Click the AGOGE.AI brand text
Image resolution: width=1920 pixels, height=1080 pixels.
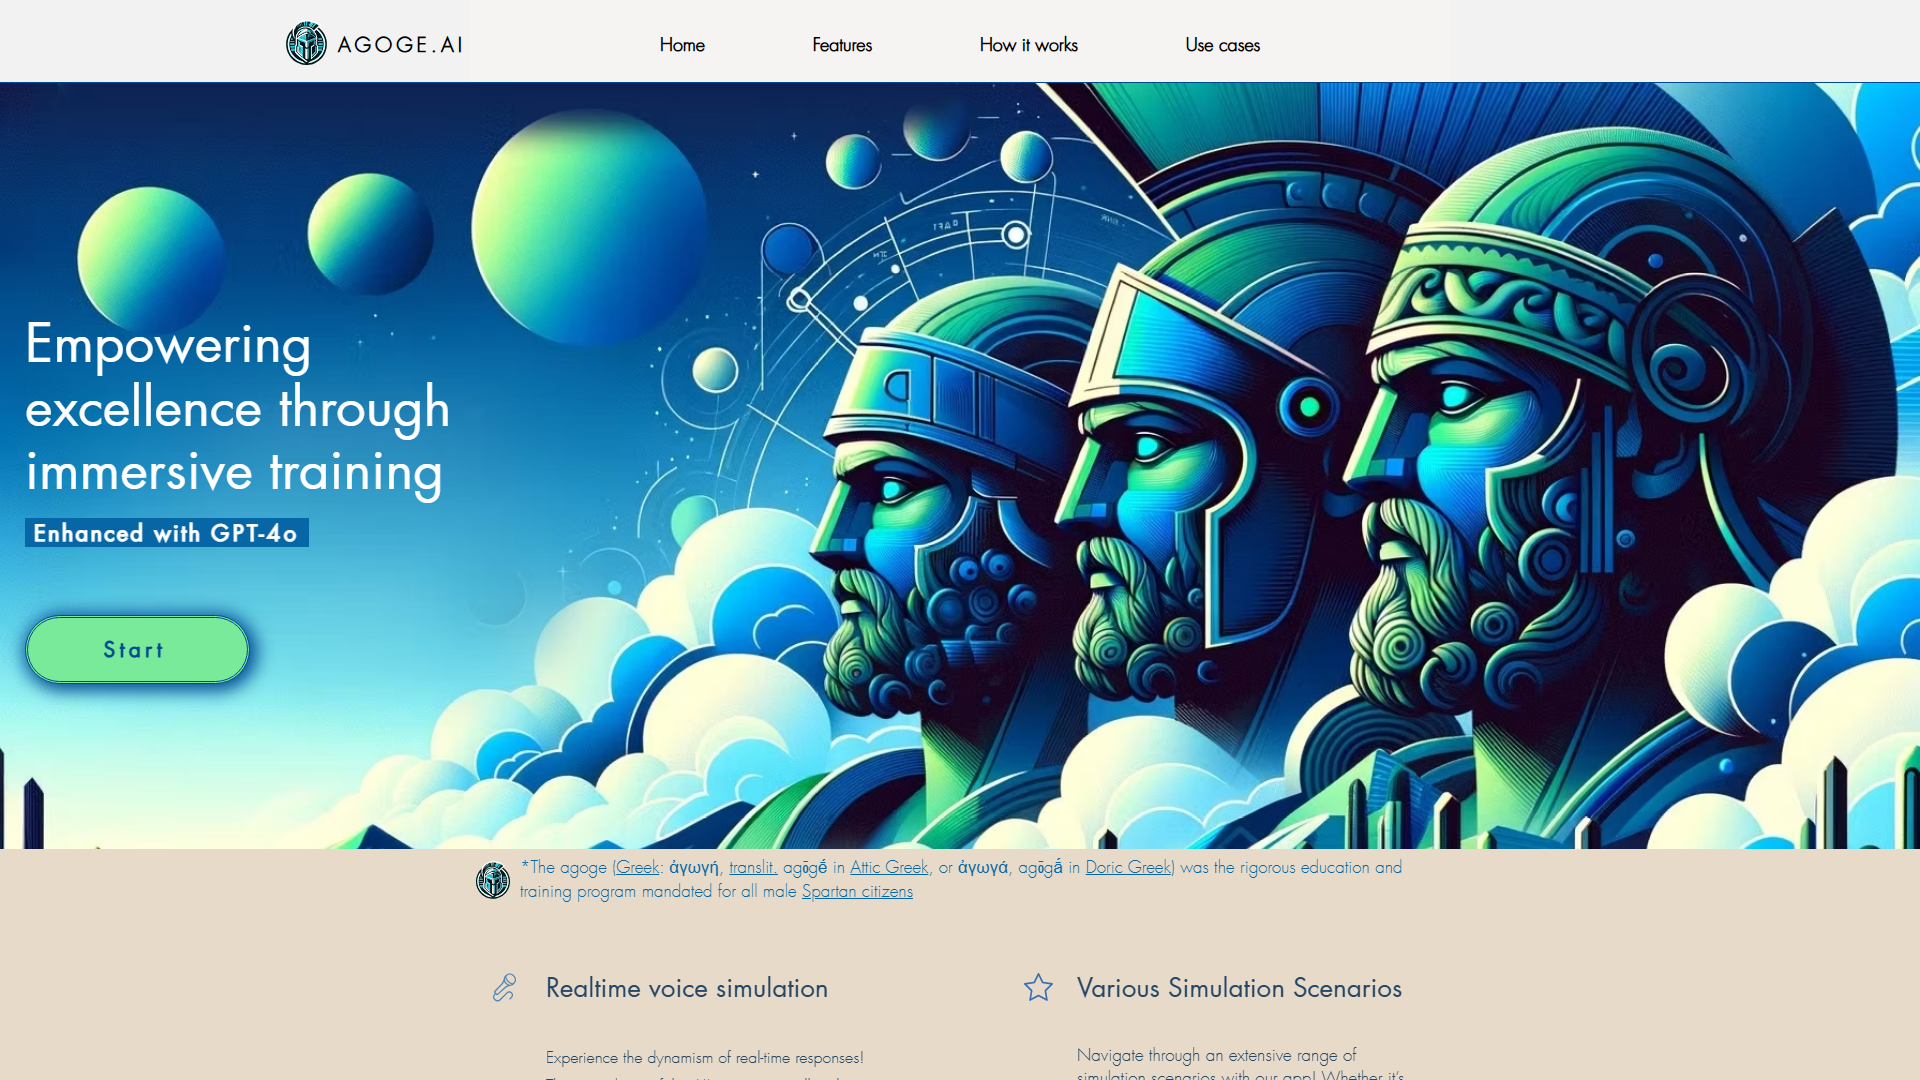click(400, 45)
